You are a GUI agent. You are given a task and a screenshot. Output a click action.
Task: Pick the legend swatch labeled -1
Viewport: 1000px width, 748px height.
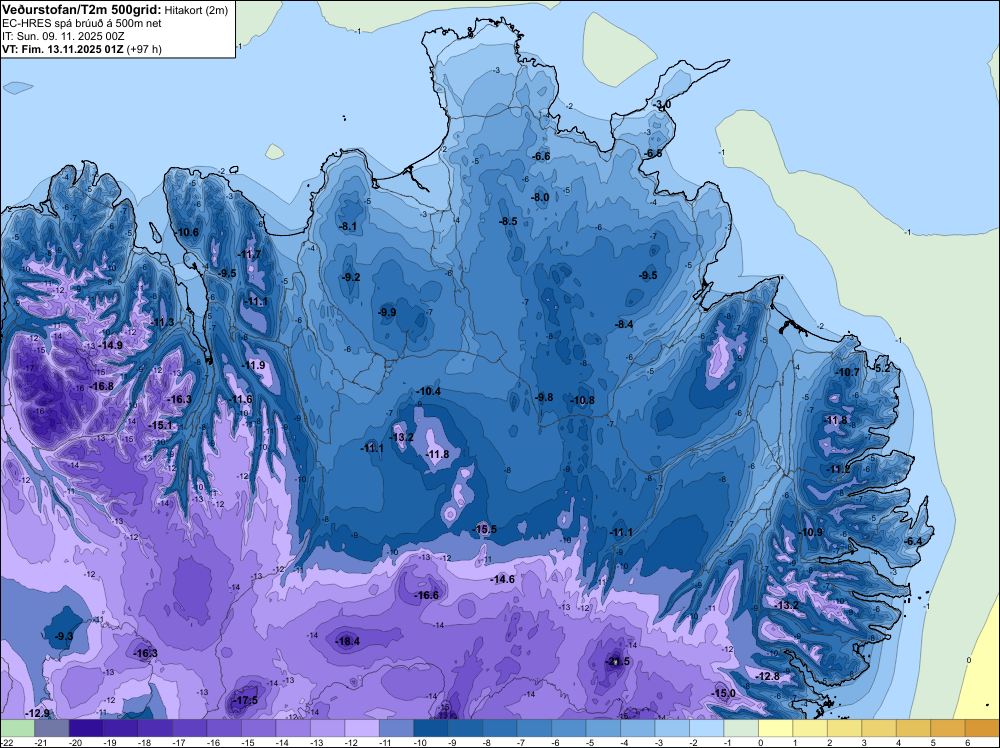coord(740,728)
